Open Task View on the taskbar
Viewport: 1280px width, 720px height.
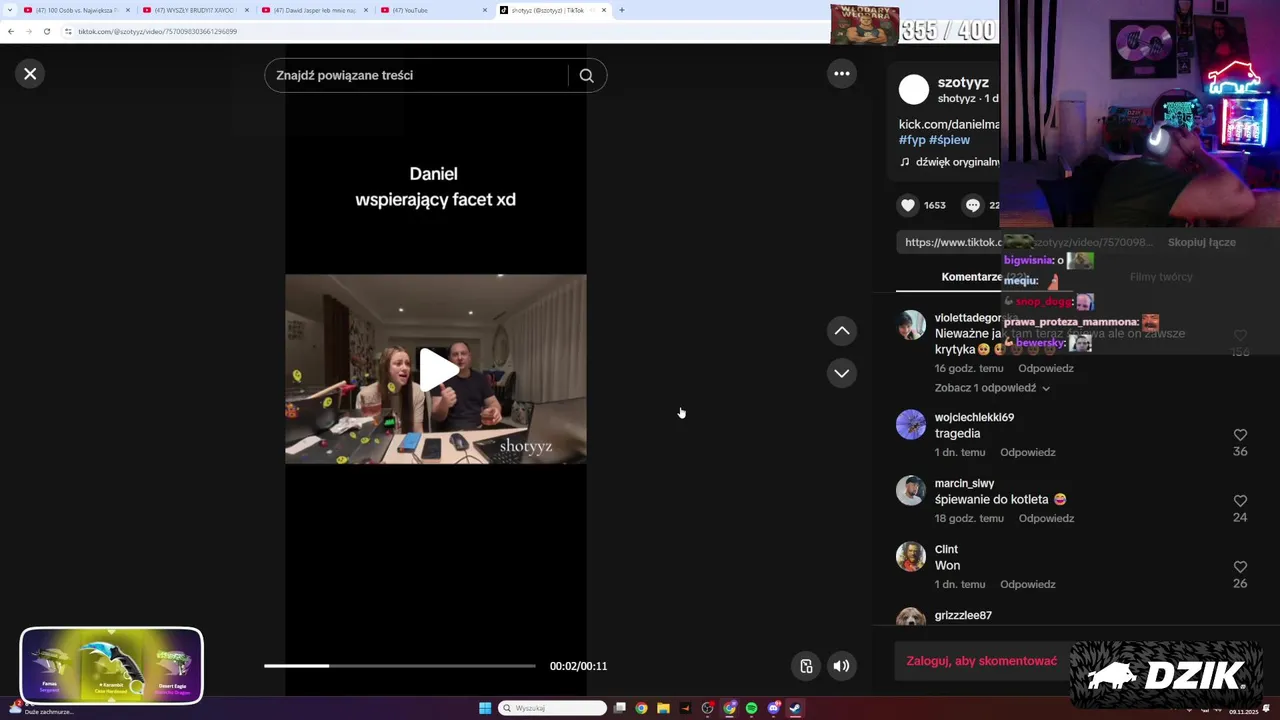pyautogui.click(x=620, y=708)
